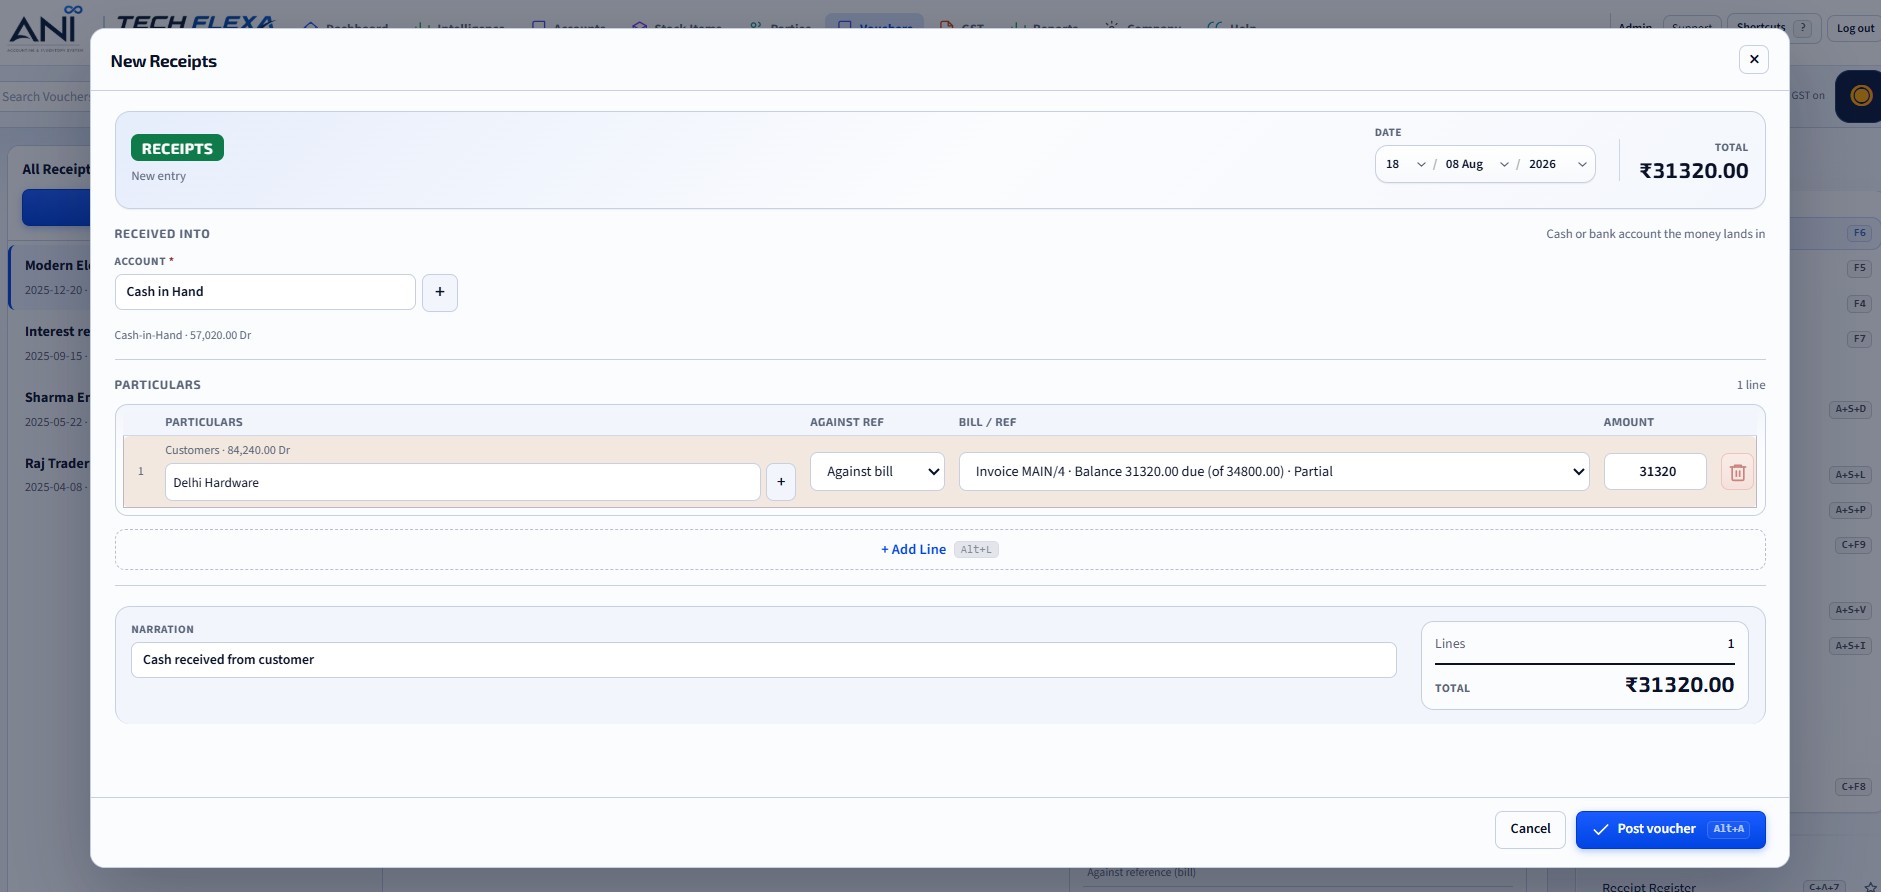Click the green RECEIPTS badge

(x=177, y=148)
